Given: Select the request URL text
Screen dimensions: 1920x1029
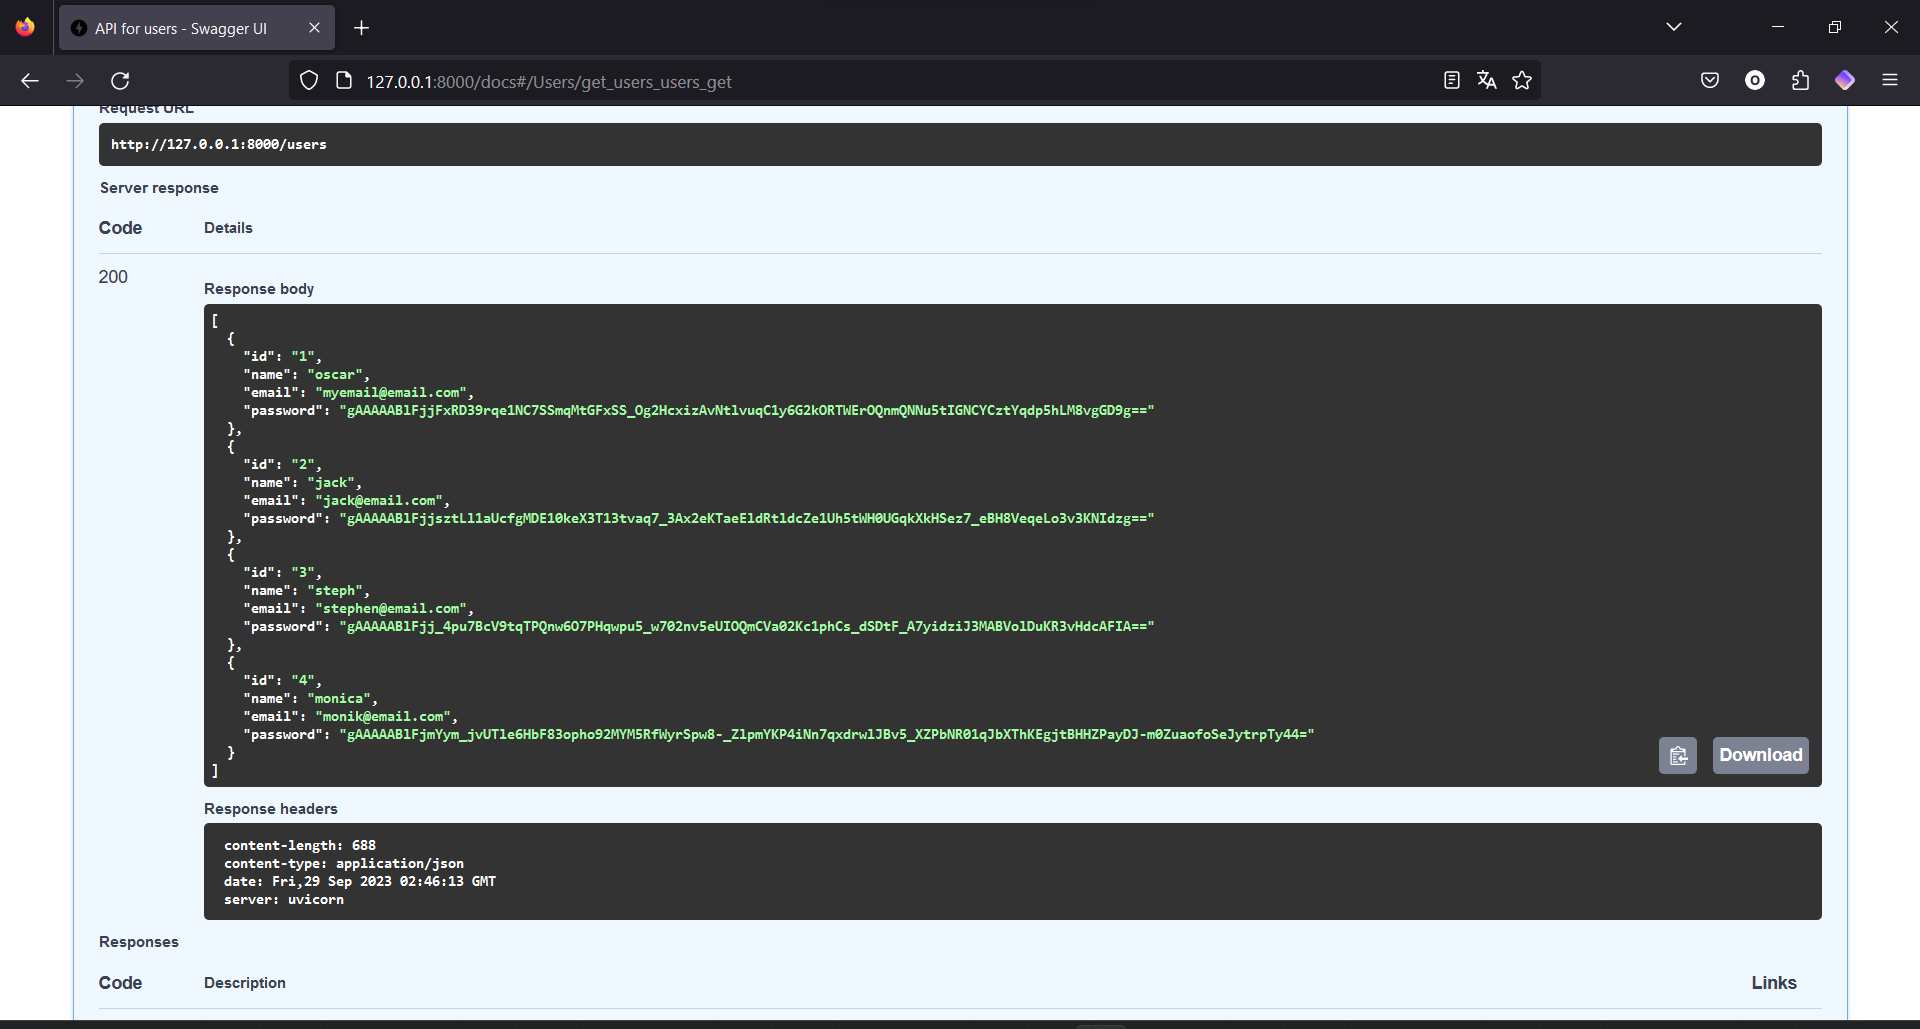Looking at the screenshot, I should (219, 145).
